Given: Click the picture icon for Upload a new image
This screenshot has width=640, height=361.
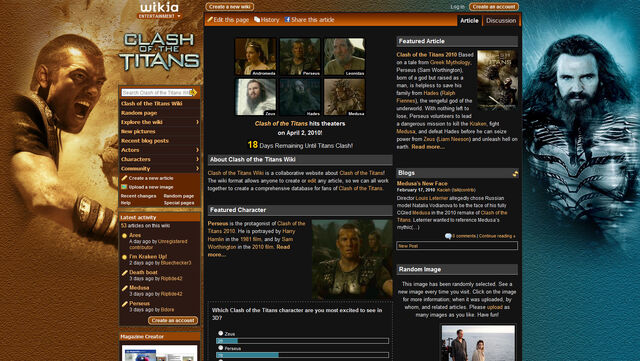Looking at the screenshot, I should (x=124, y=187).
